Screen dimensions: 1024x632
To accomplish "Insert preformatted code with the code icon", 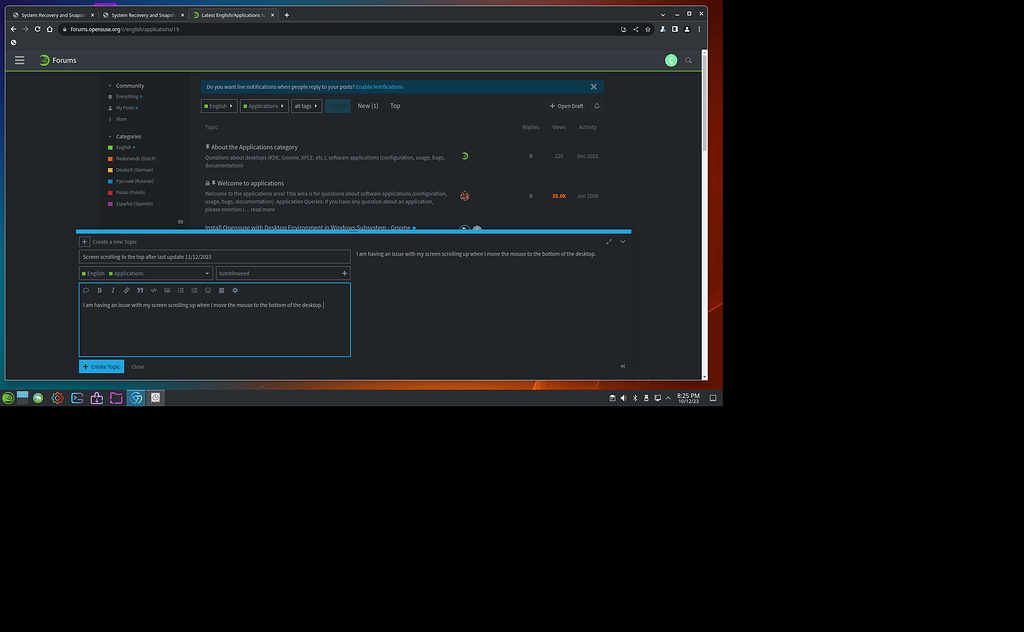I will [154, 290].
